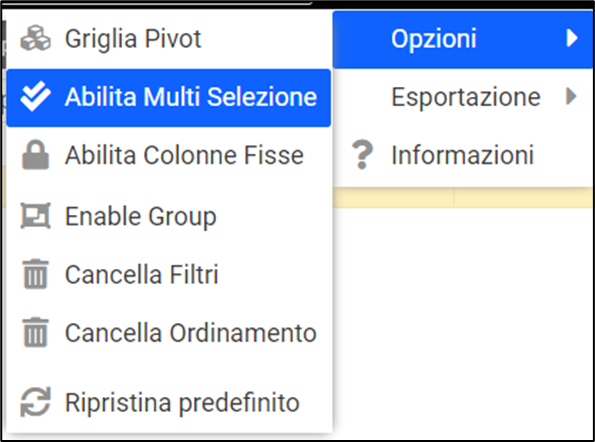Select the Griglia Pivot menu item

coord(168,39)
